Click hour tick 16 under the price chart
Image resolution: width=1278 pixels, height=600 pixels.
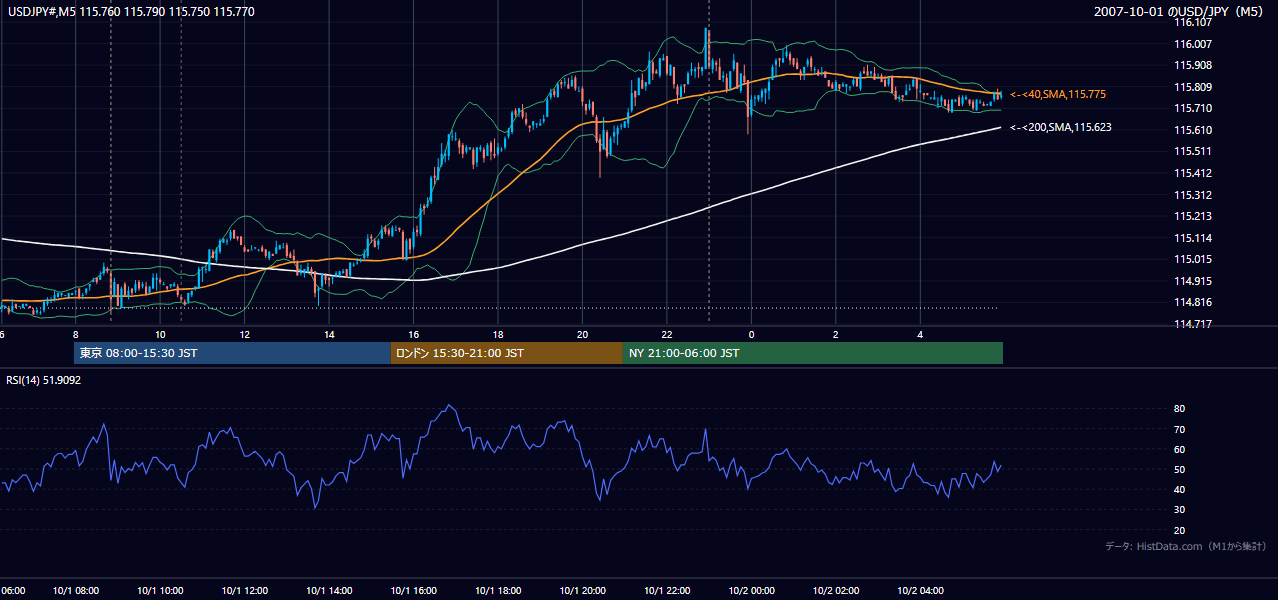[413, 334]
